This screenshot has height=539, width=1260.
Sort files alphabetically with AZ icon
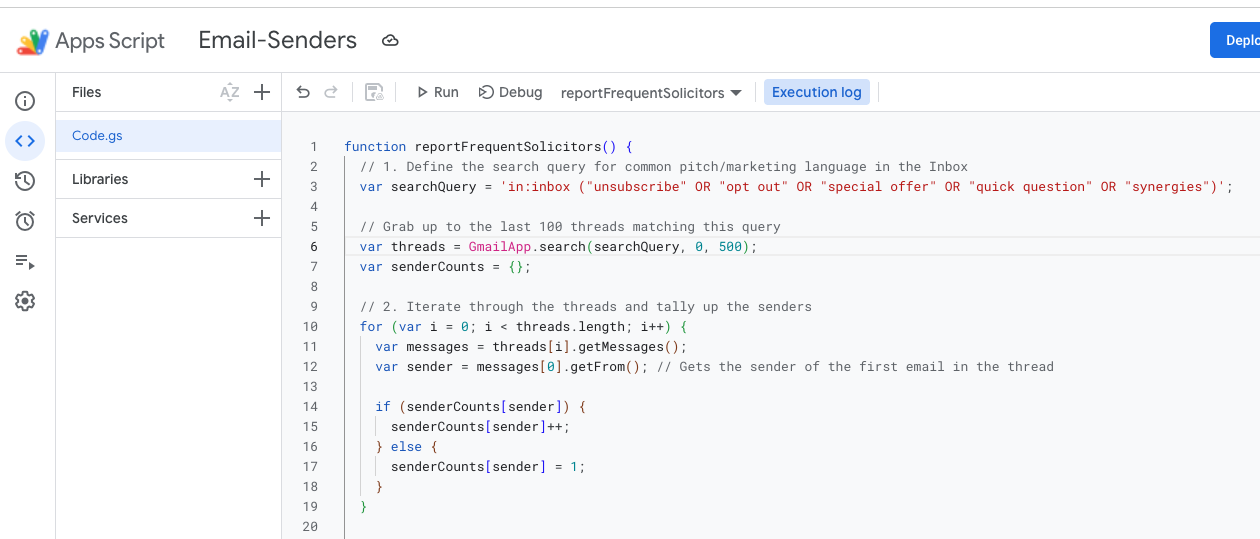coord(230,92)
